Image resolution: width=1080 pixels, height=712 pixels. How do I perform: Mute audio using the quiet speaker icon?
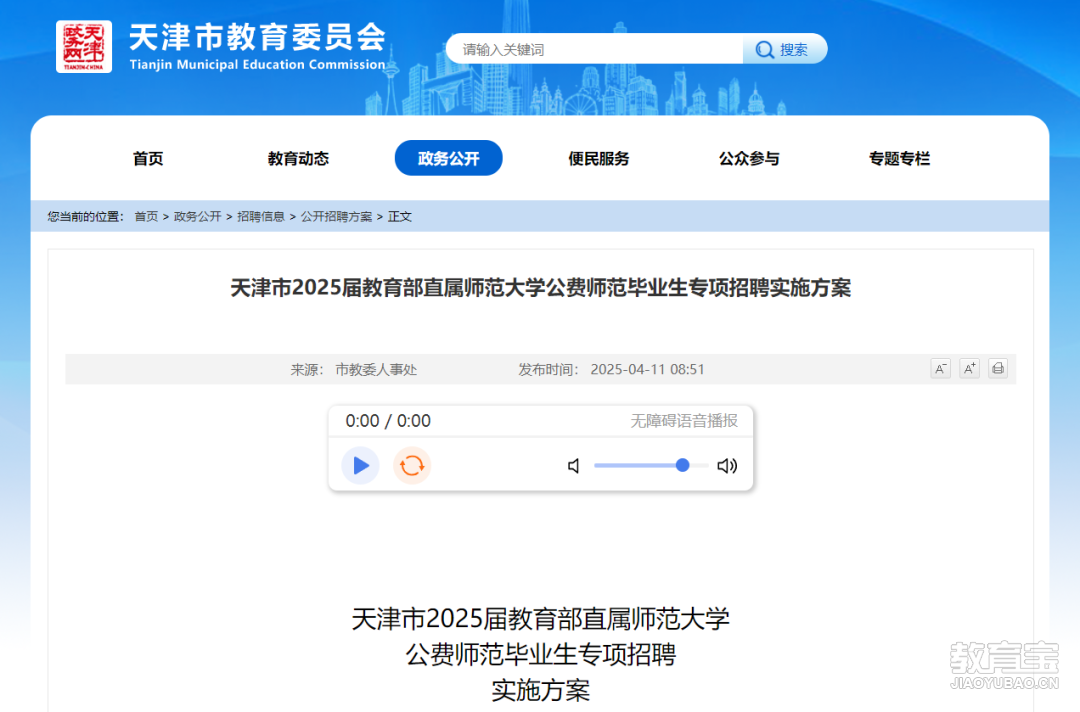click(x=574, y=466)
